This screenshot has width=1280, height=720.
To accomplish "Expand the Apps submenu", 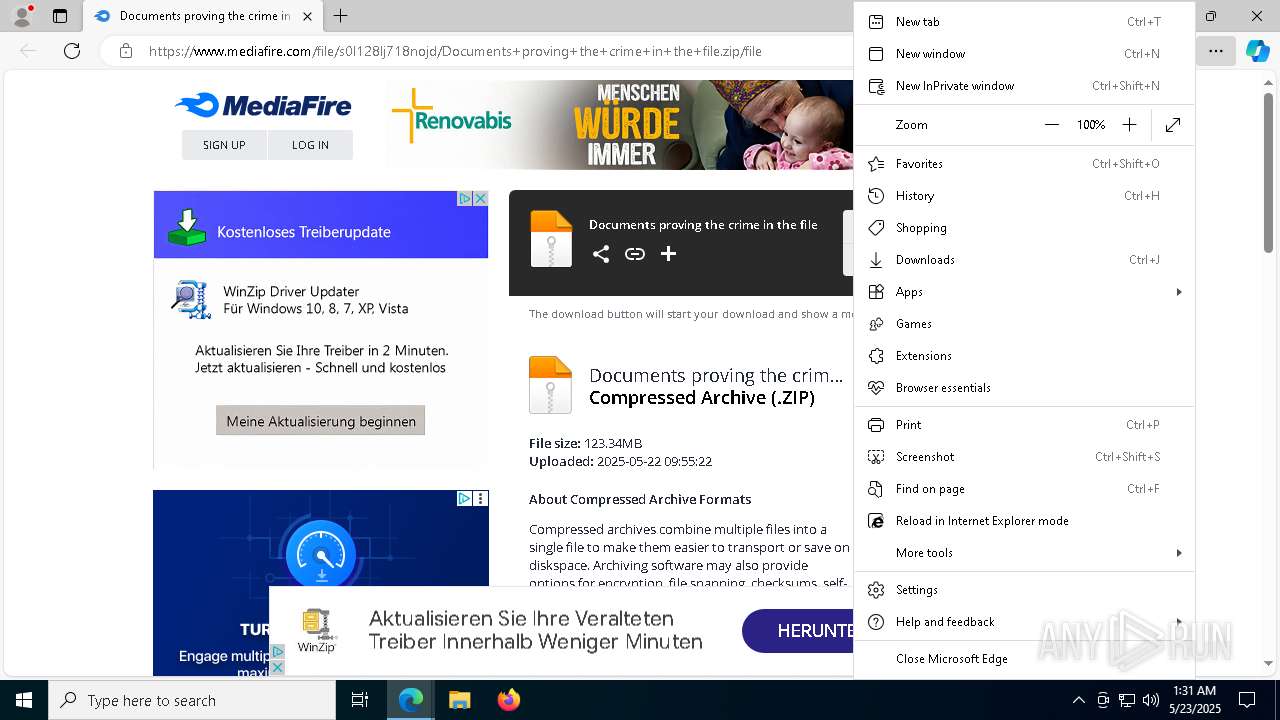I will coord(1024,291).
